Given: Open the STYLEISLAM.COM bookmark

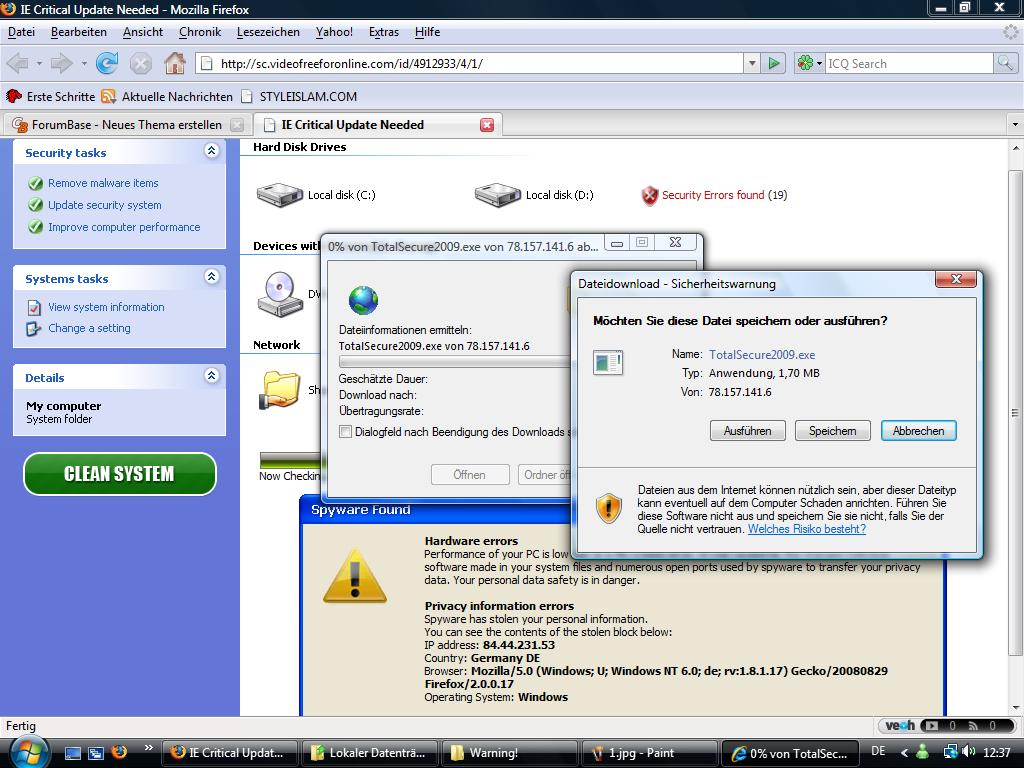Looking at the screenshot, I should (x=299, y=97).
